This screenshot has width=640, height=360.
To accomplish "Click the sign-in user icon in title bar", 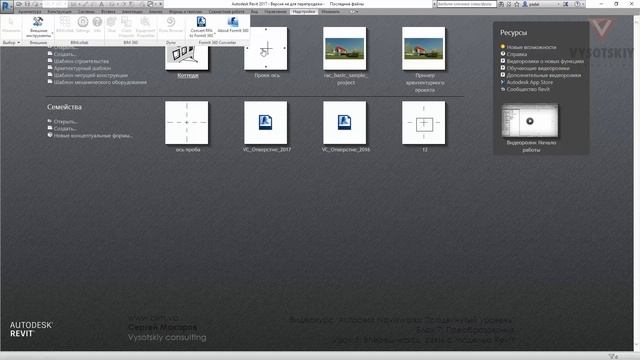I will [x=525, y=4].
